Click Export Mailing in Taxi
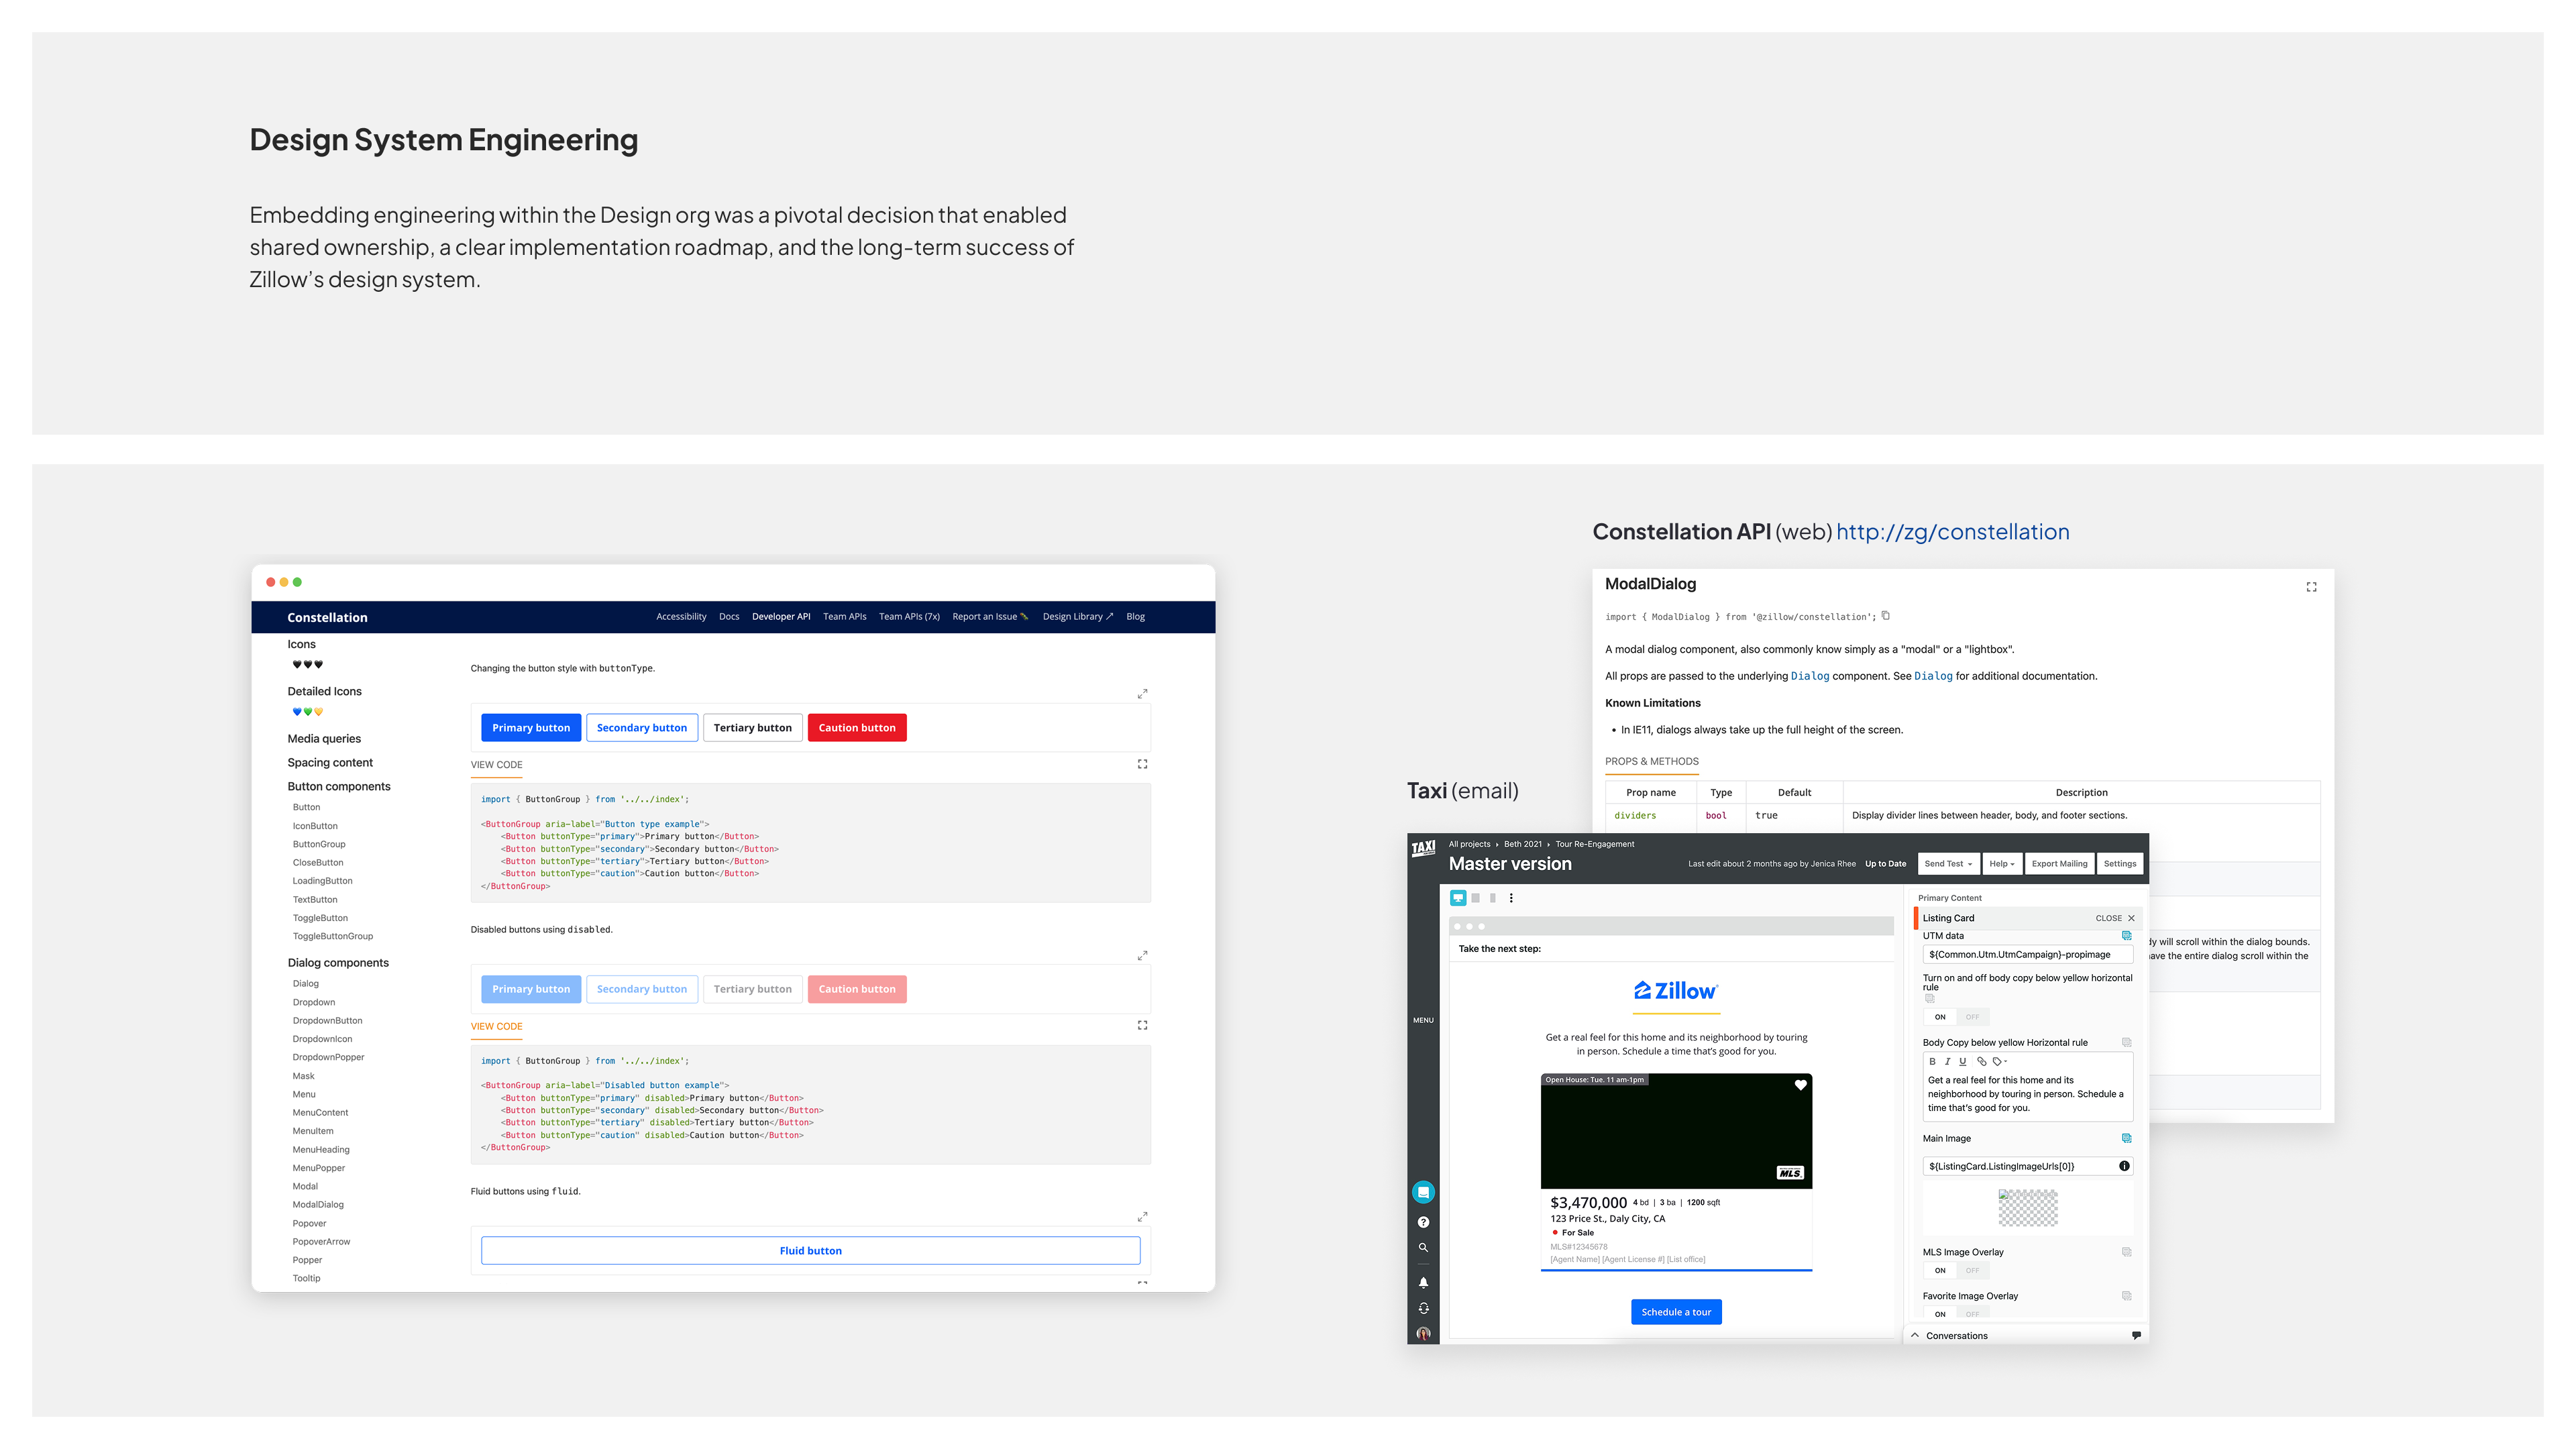The width and height of the screenshot is (2576, 1449). 2059,864
